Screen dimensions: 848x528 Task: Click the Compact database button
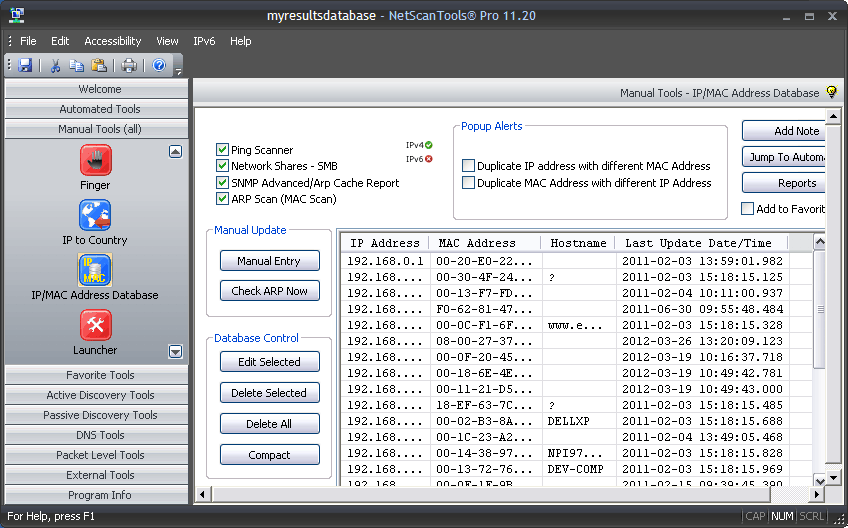pos(269,455)
